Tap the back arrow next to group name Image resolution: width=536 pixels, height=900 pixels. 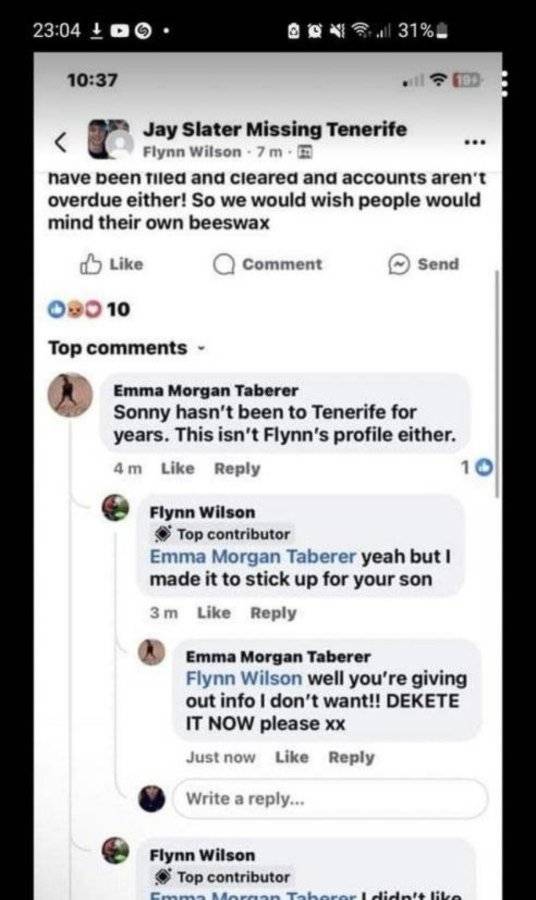[60, 141]
